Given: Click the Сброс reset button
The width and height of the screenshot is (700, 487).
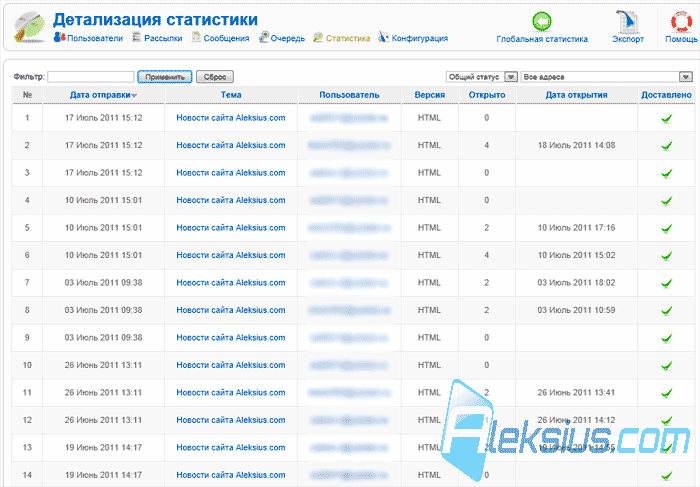Looking at the screenshot, I should (x=215, y=77).
